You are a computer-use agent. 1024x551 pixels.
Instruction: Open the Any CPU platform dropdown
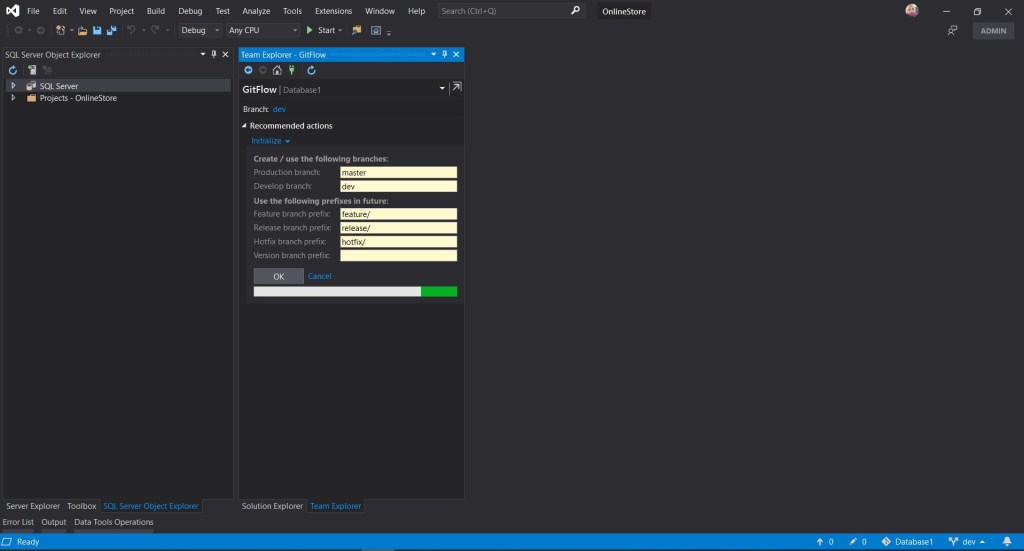tap(260, 30)
